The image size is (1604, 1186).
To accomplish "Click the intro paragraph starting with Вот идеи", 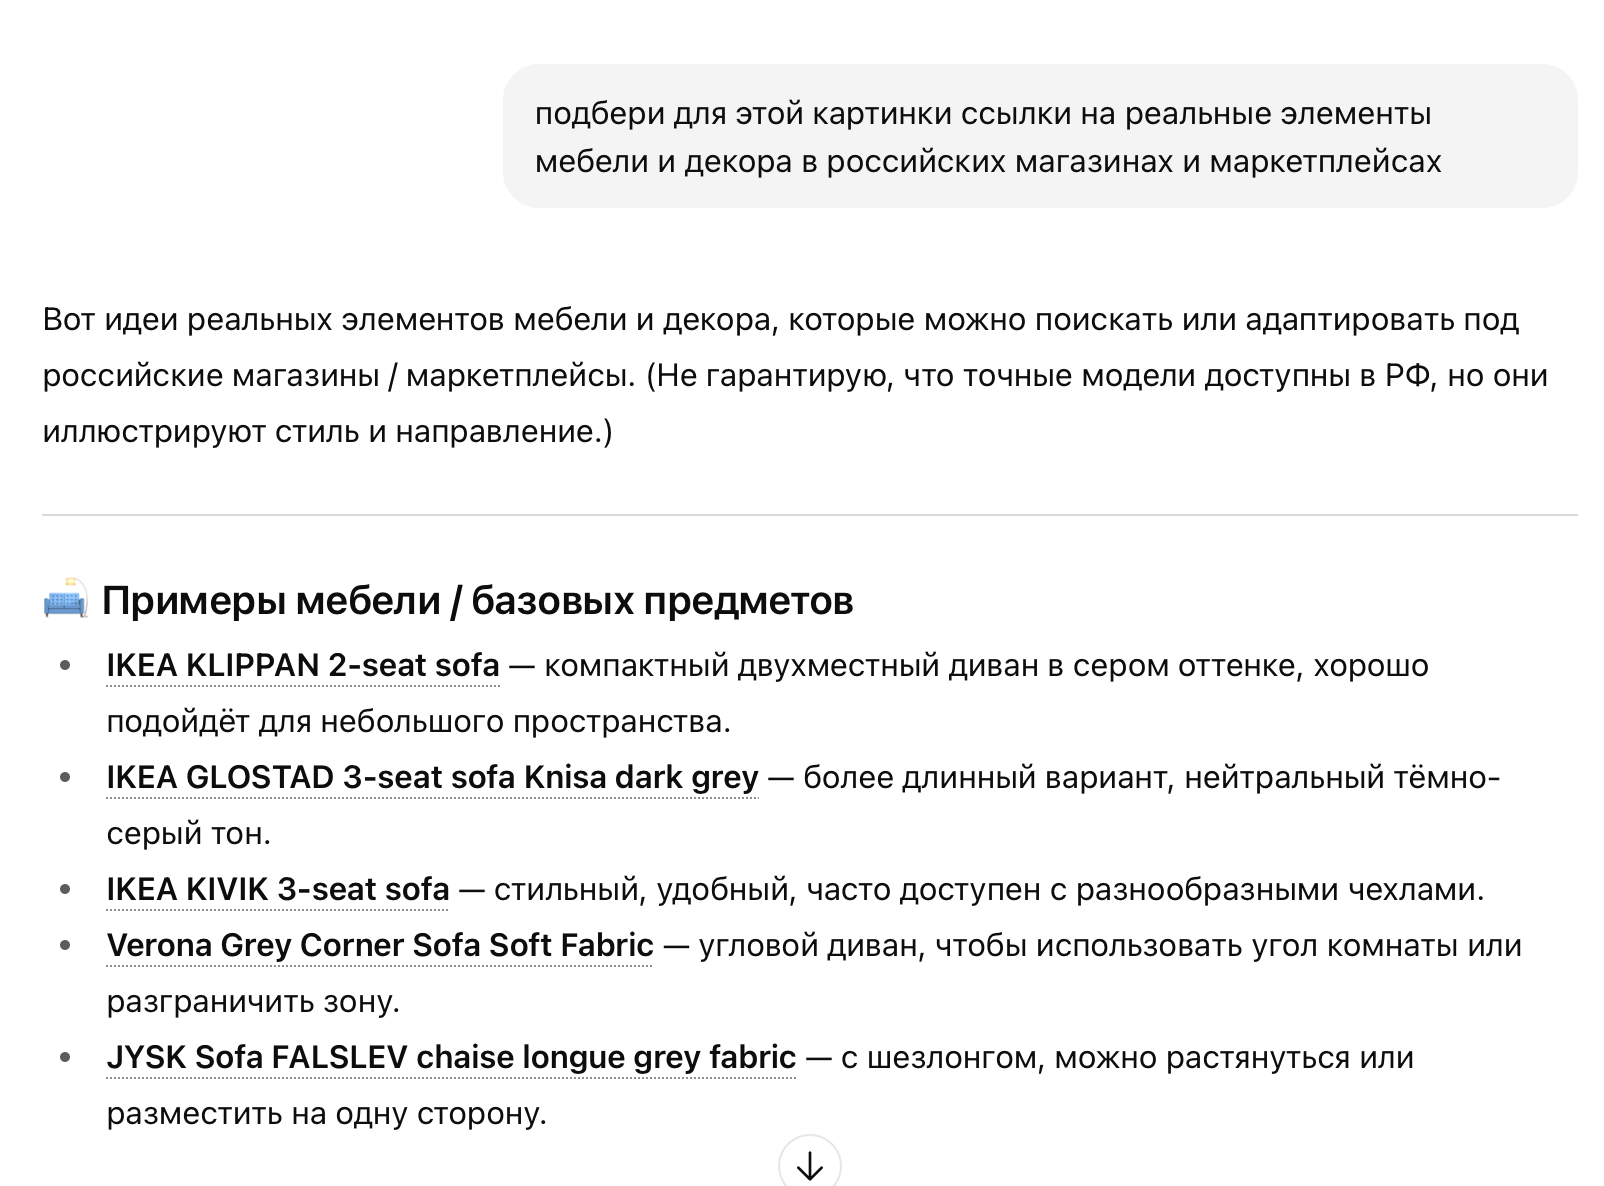I will coord(780,321).
